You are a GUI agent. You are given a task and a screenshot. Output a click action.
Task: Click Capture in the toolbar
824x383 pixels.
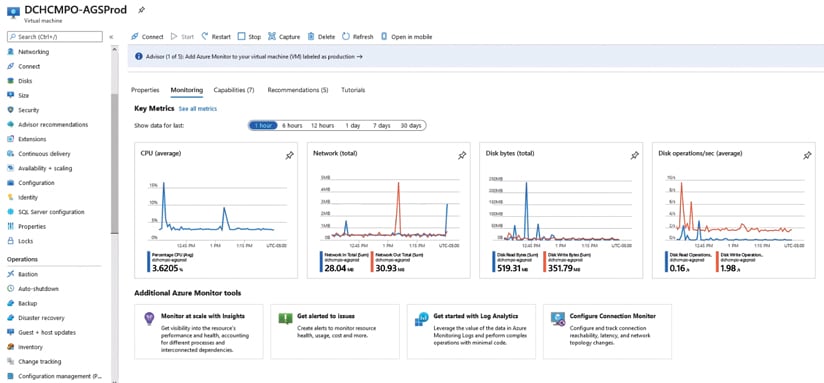click(284, 37)
